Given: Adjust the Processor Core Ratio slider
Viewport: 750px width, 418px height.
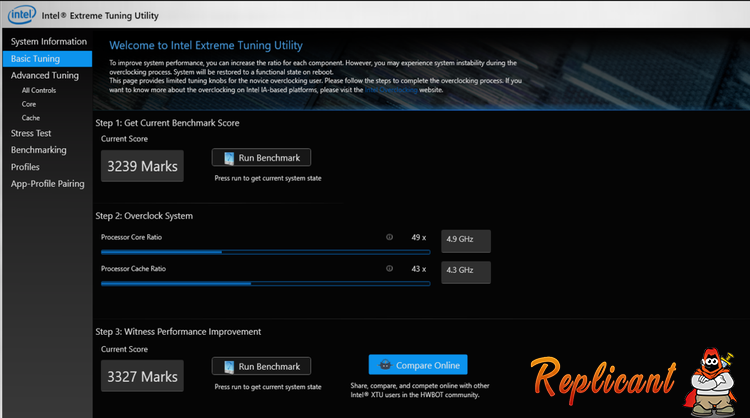Looking at the screenshot, I should coord(265,252).
